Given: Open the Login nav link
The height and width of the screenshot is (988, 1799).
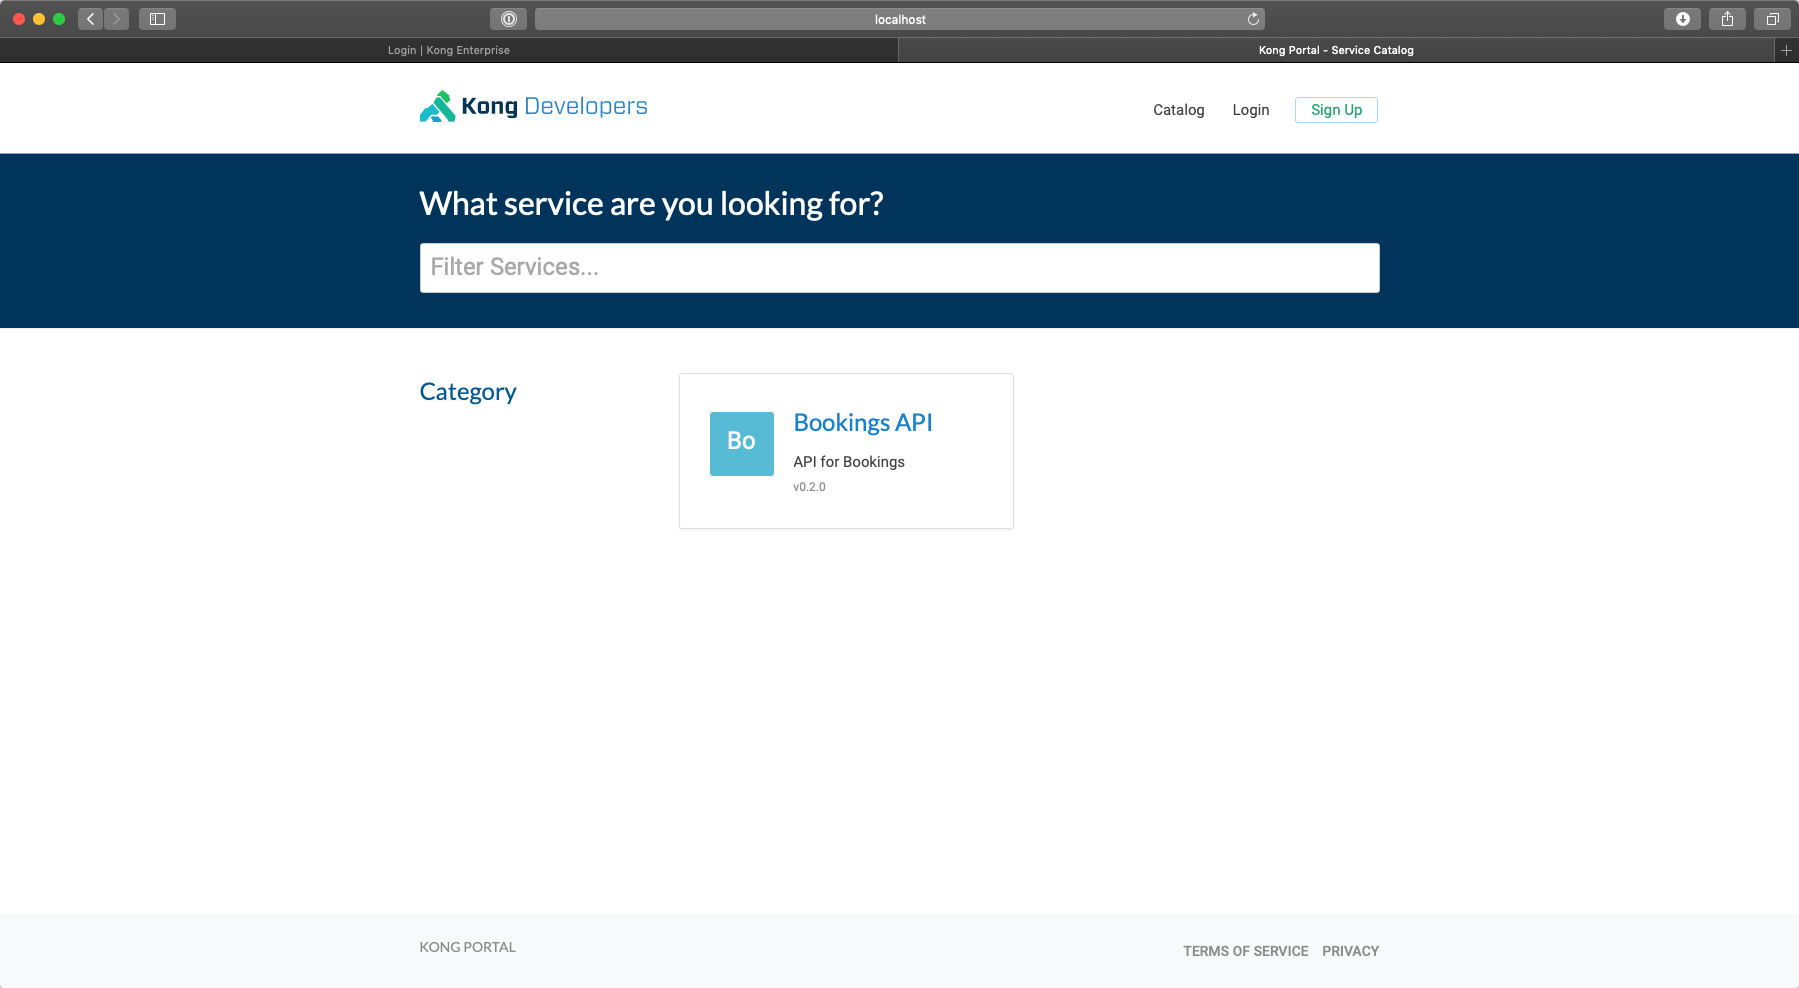Looking at the screenshot, I should tap(1250, 110).
